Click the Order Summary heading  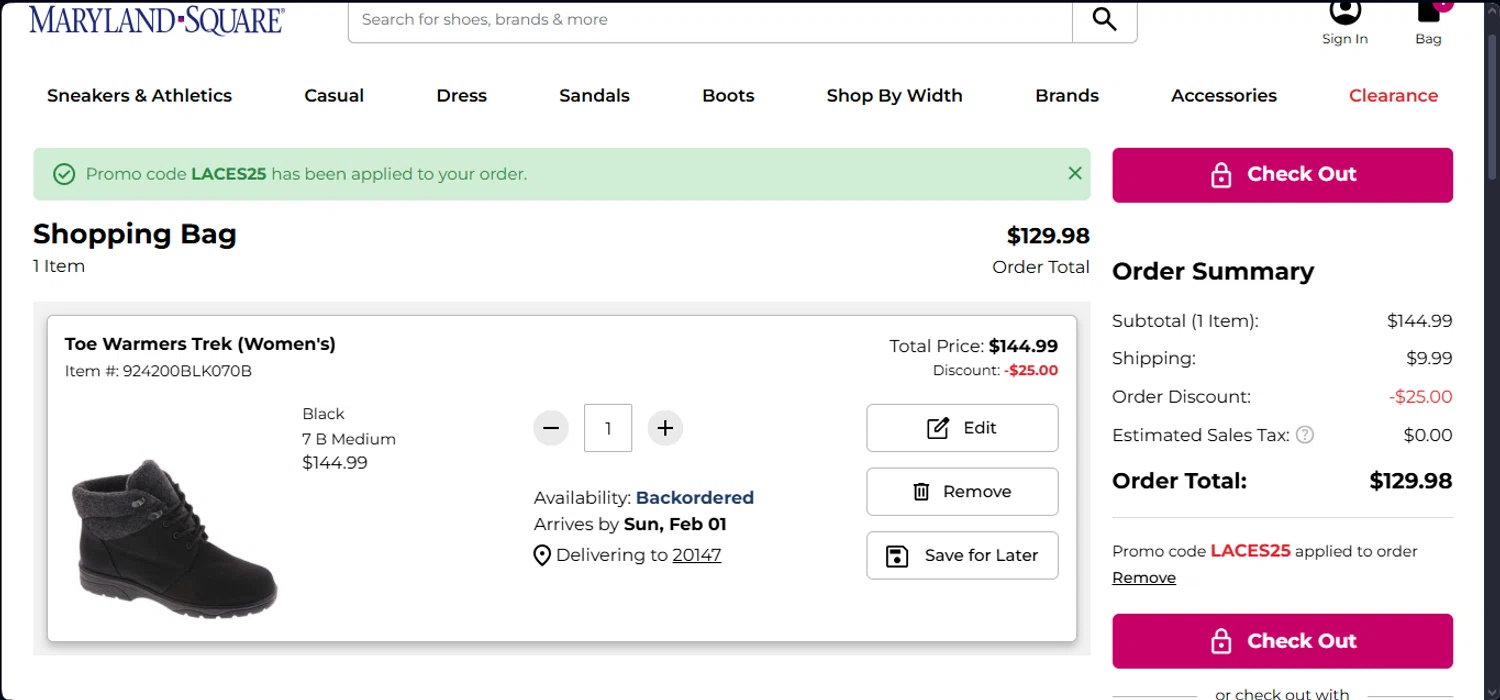click(x=1213, y=272)
